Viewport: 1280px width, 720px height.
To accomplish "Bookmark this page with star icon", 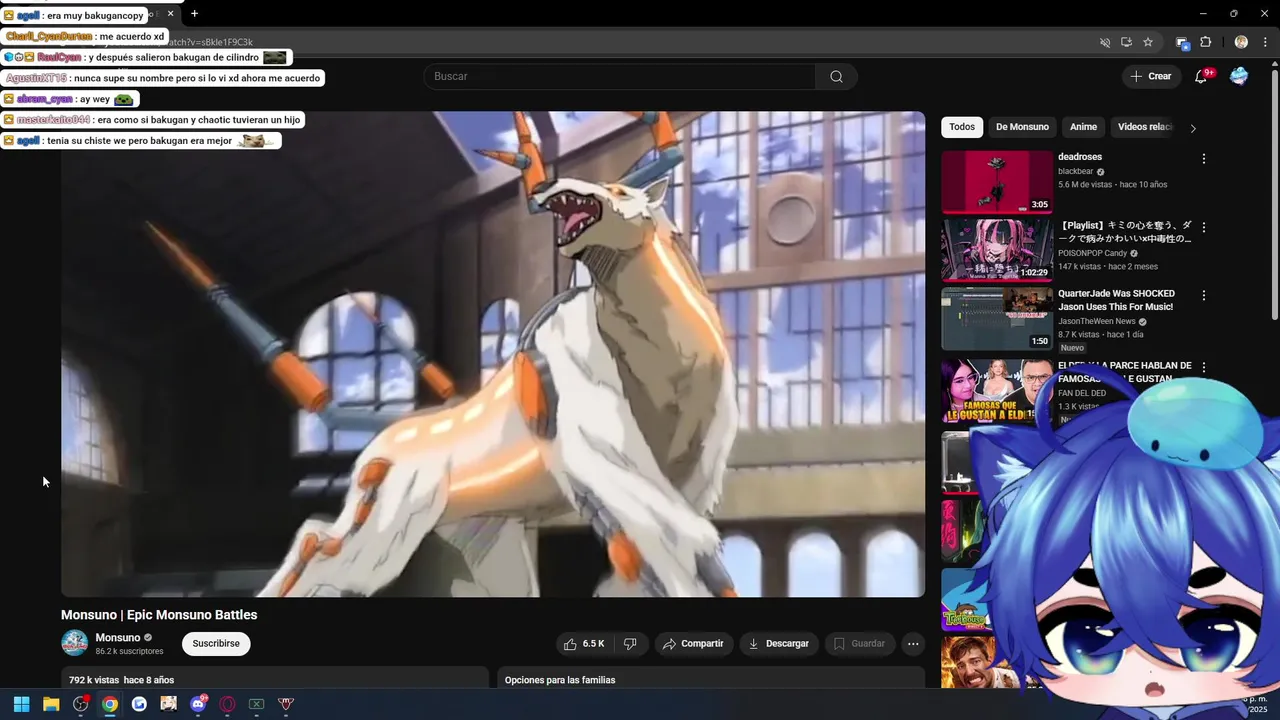I will 1148,42.
